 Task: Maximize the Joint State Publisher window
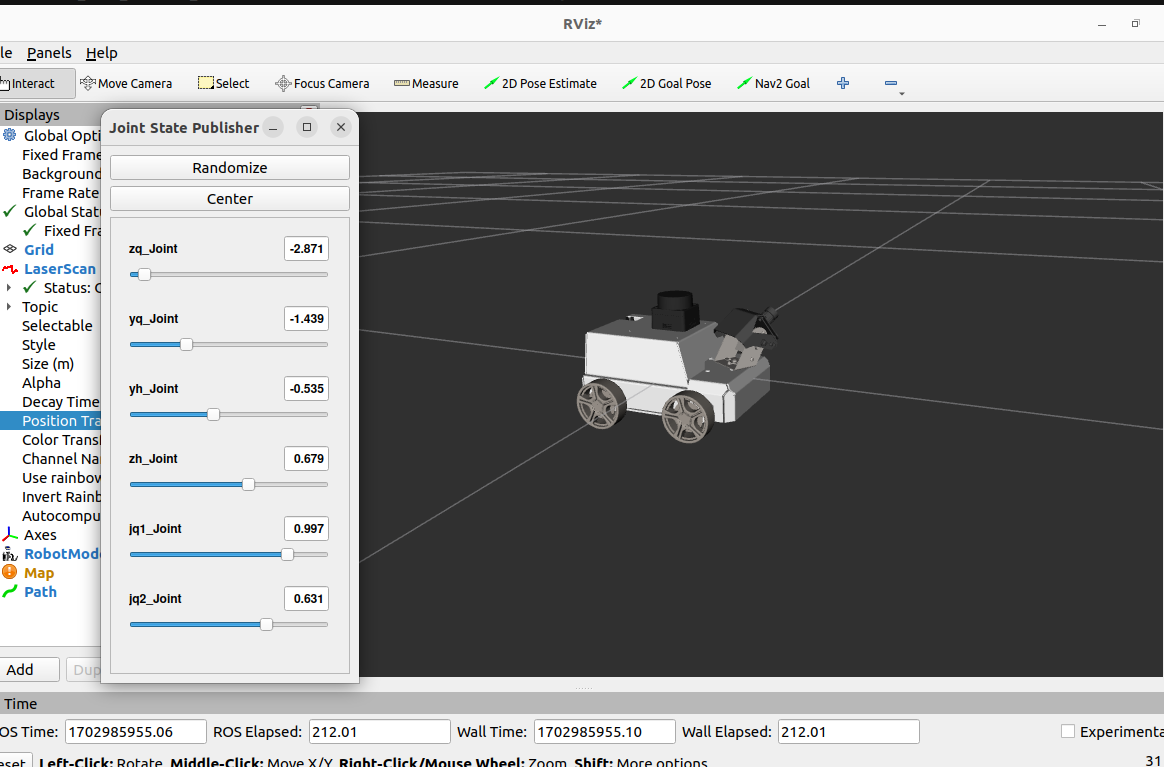307,127
